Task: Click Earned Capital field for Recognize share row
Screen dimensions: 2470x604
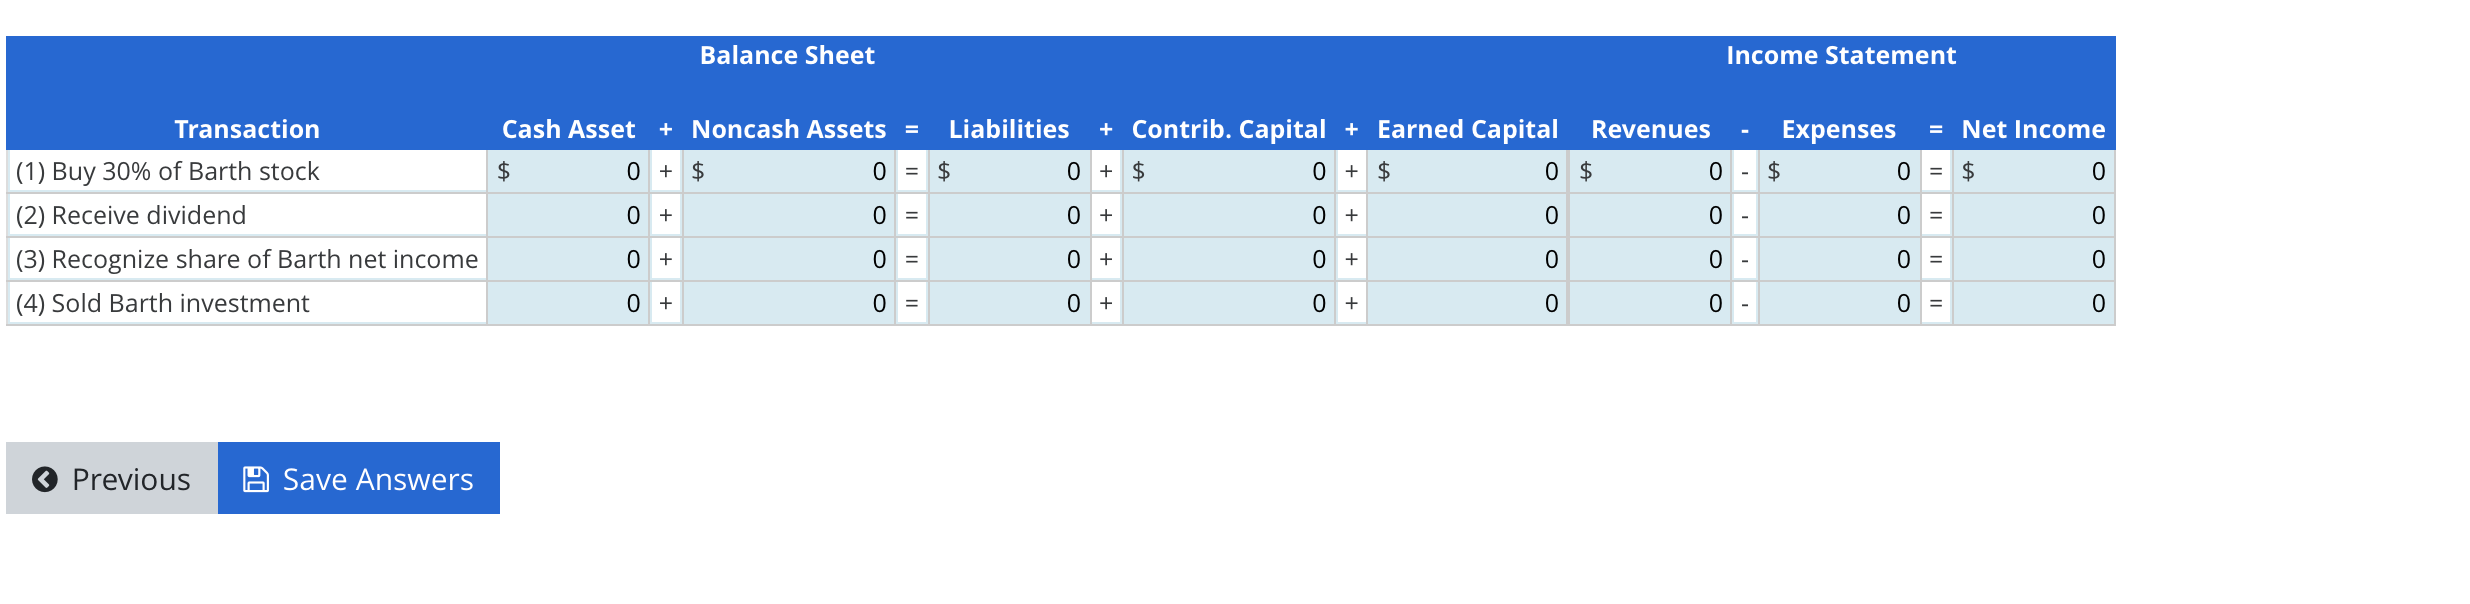Action: click(x=1470, y=258)
